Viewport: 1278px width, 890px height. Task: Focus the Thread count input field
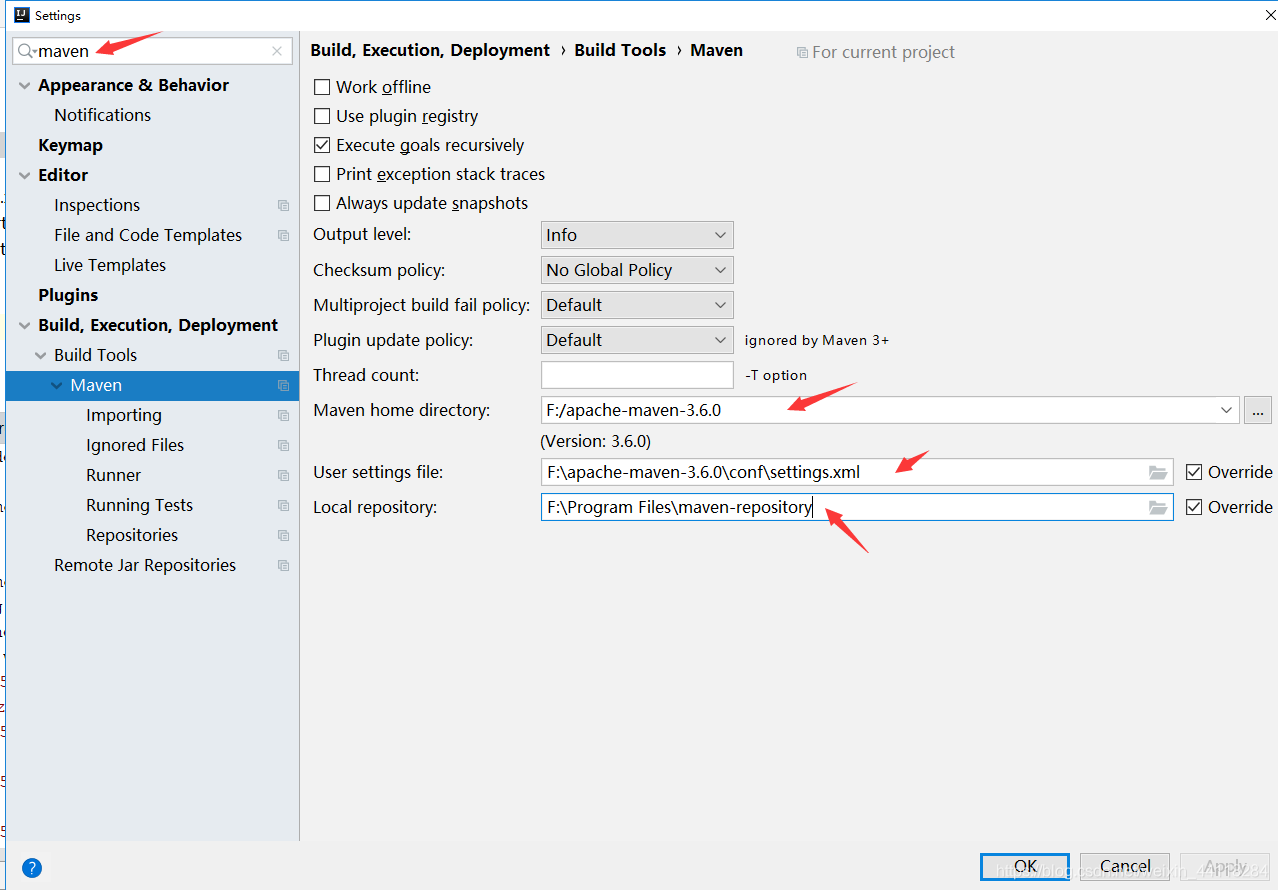pyautogui.click(x=637, y=375)
